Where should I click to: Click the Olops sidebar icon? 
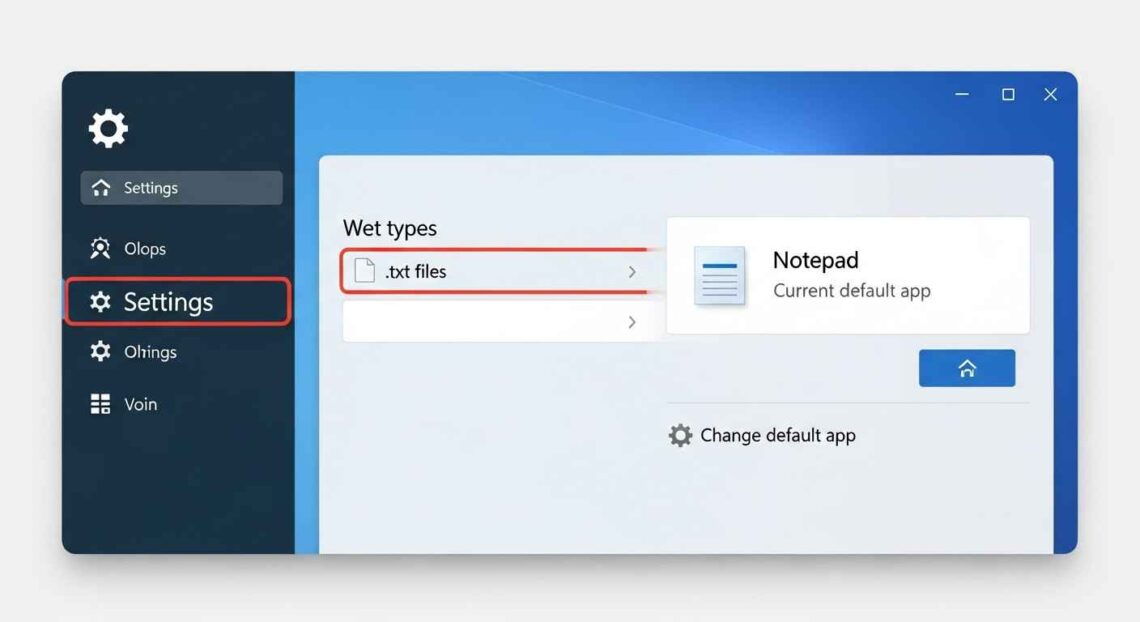[101, 249]
